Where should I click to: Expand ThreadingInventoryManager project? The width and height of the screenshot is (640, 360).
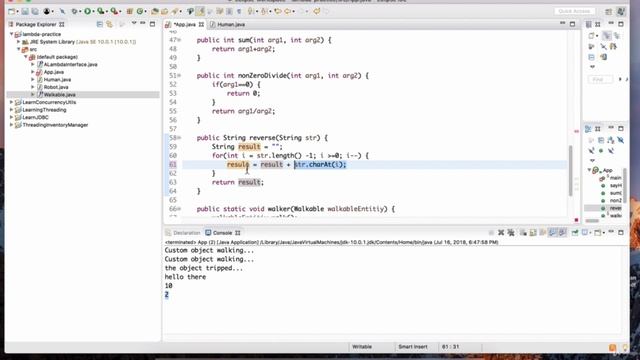[x=11, y=125]
